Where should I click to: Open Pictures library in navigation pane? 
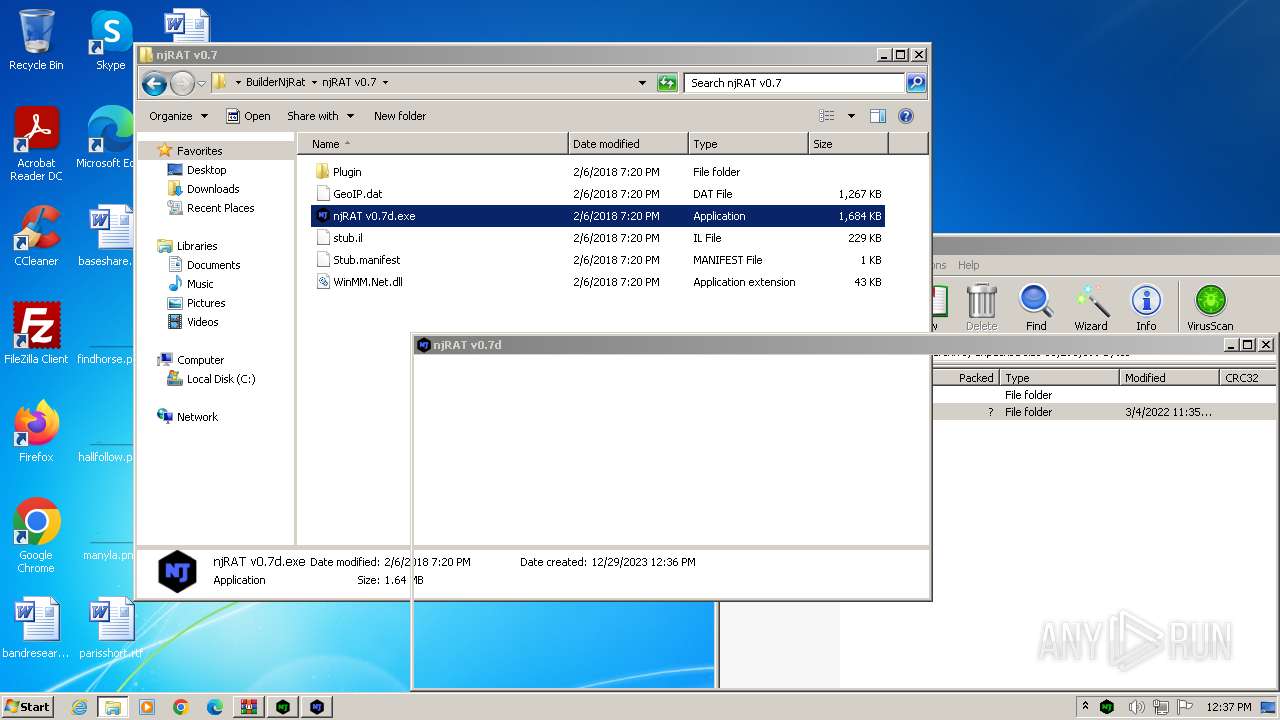[206, 303]
